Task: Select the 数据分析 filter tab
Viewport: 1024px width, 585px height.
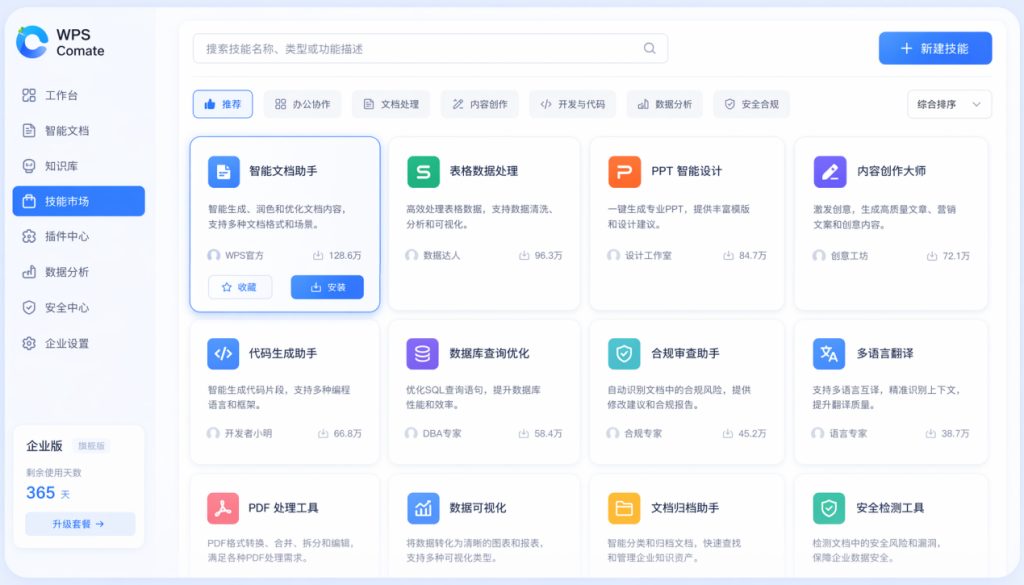Action: 664,104
